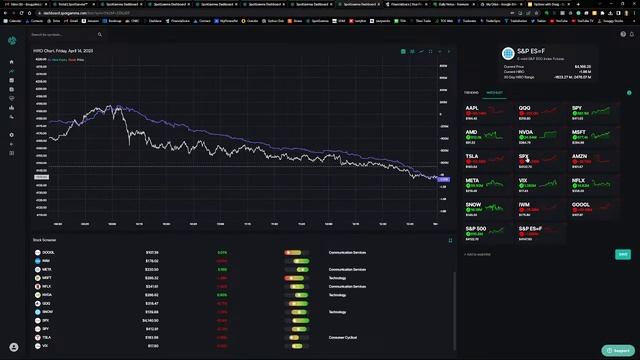Select the TSLA watchlist card

487,161
